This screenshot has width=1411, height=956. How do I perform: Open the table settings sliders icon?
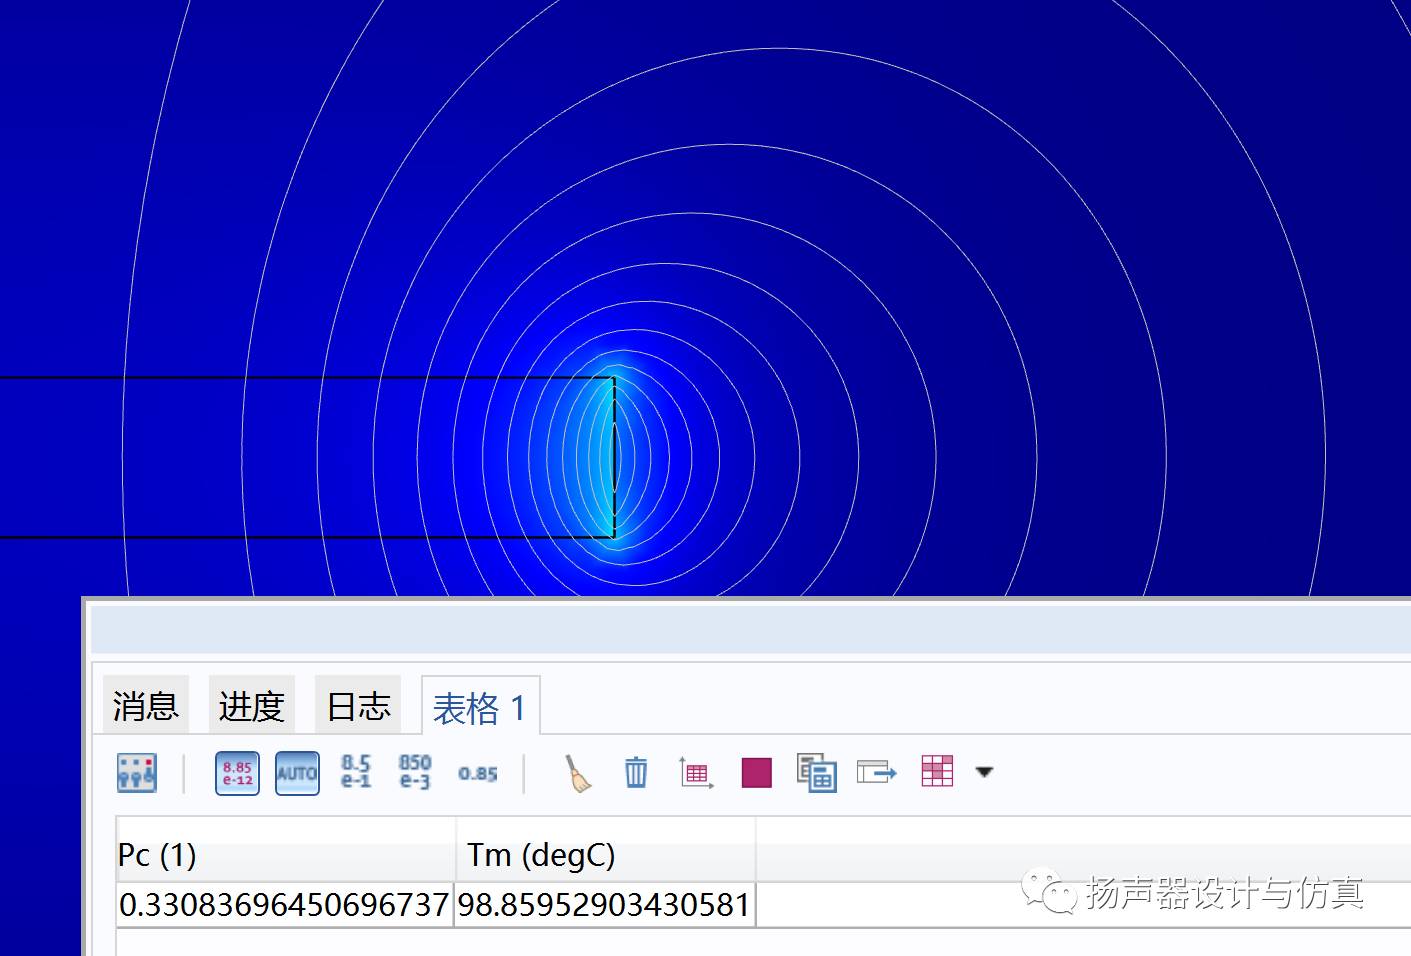(137, 773)
